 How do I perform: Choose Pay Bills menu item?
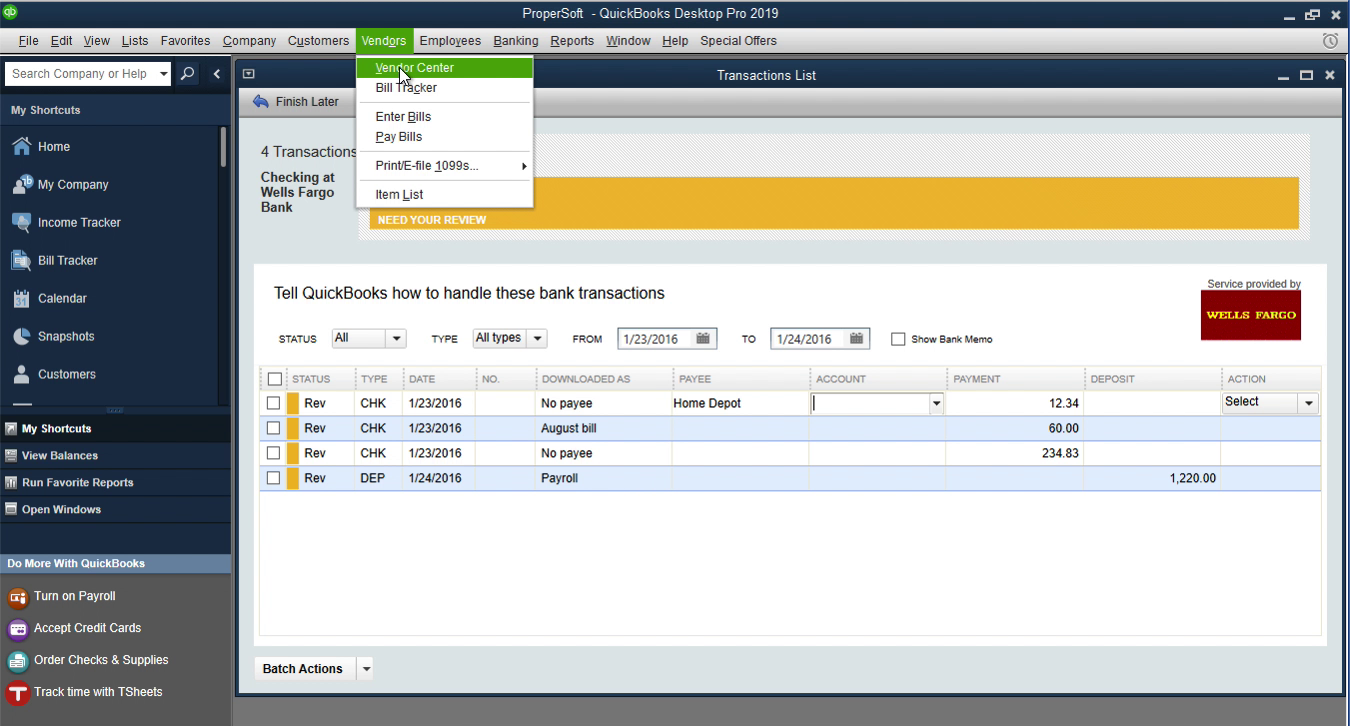(444, 137)
